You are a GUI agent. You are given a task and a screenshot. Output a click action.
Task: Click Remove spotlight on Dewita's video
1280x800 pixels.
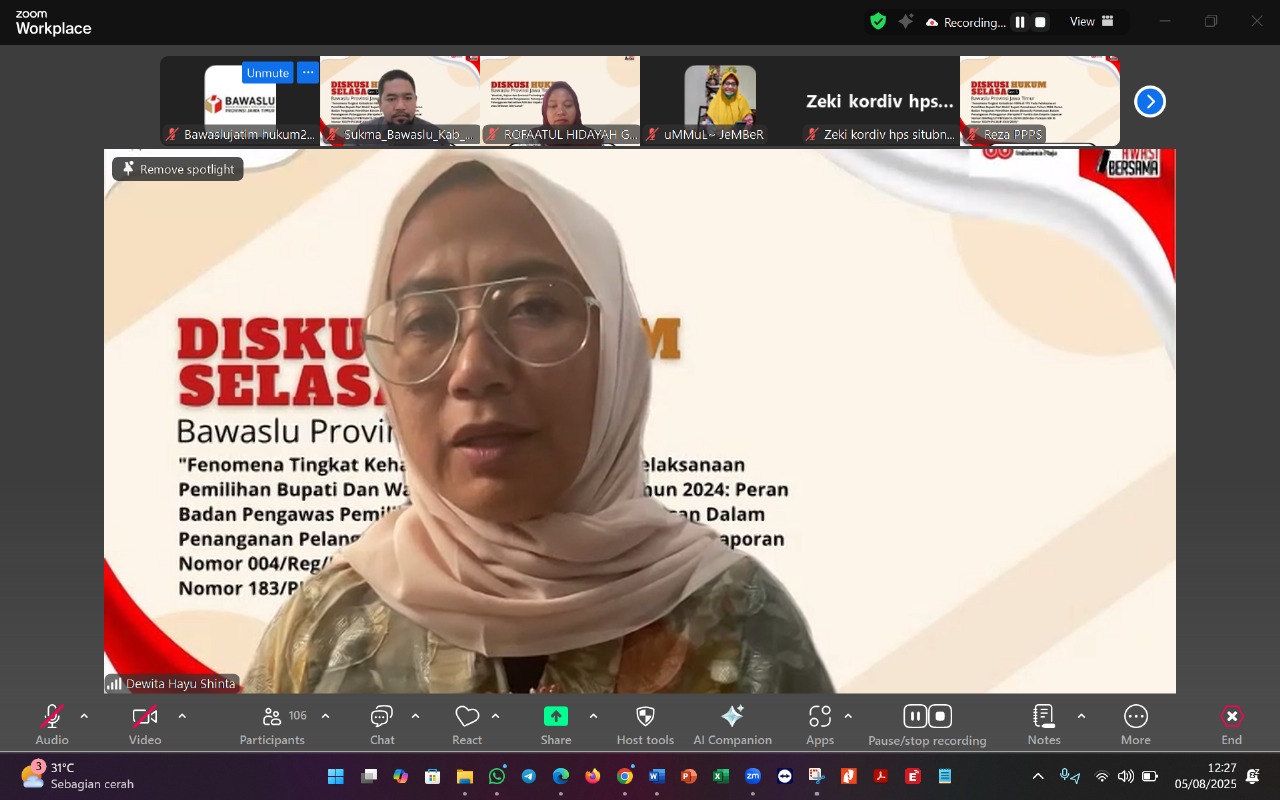point(177,169)
